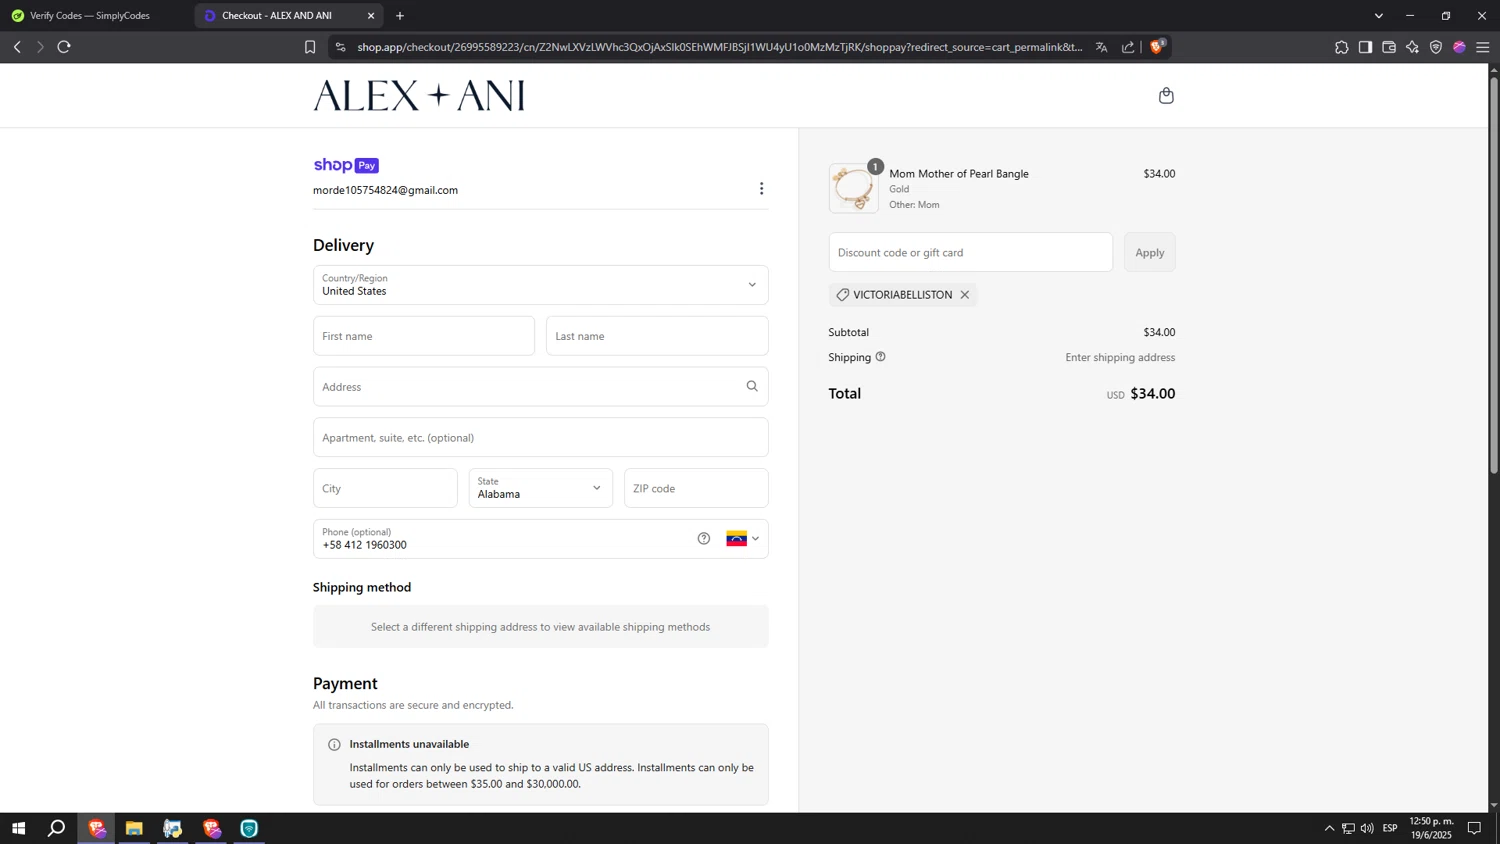Image resolution: width=1500 pixels, height=844 pixels.
Task: Open File Explorer from taskbar
Action: 134,828
